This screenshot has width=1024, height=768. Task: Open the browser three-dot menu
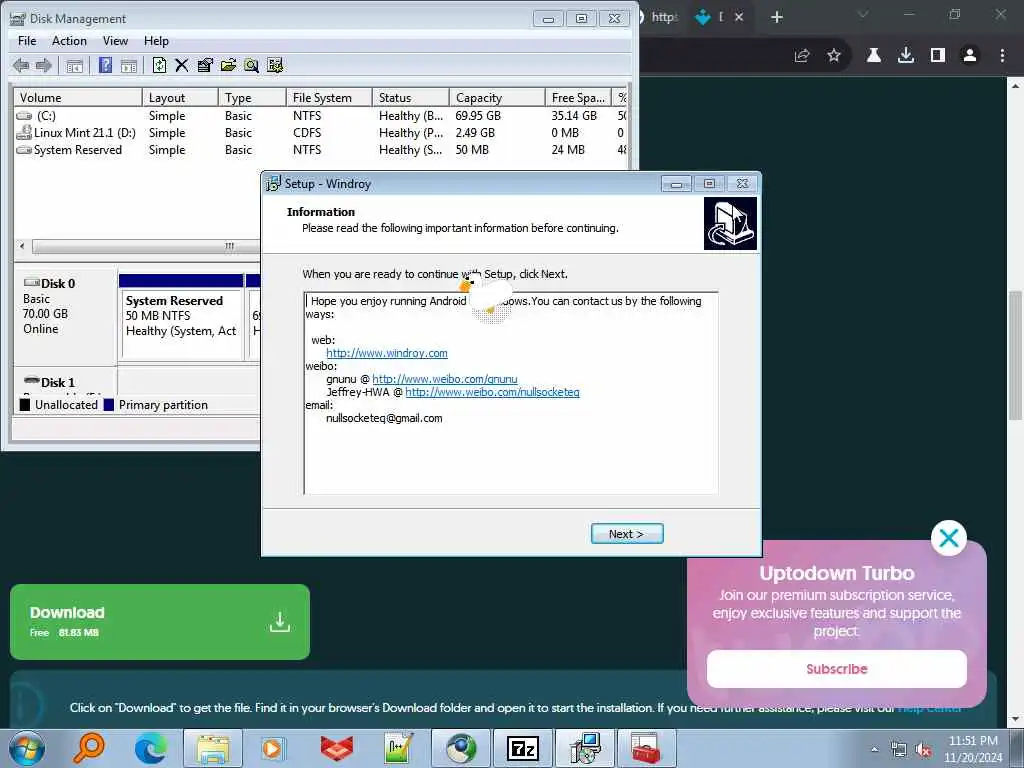click(x=1002, y=56)
